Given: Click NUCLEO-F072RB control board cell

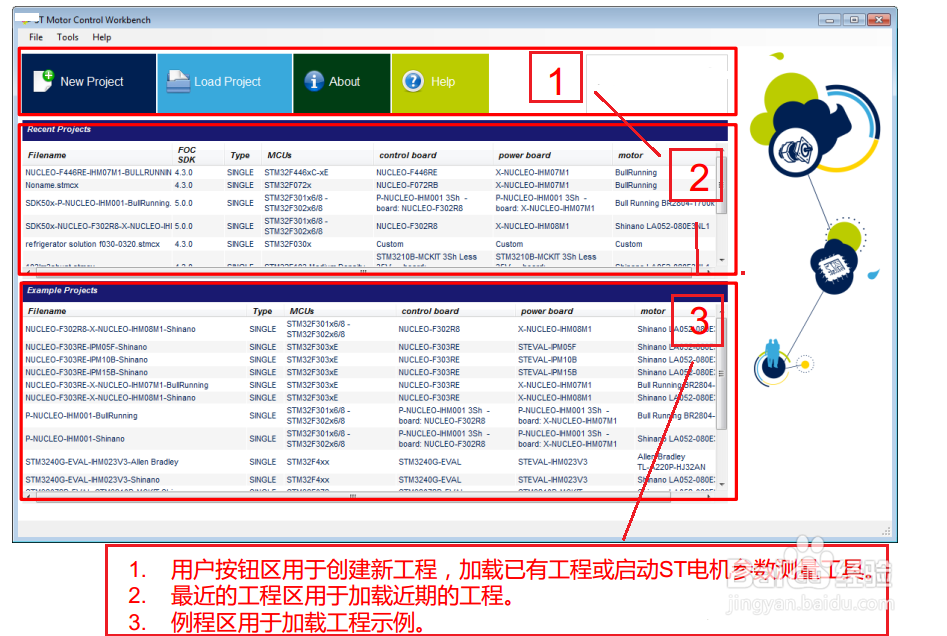Looking at the screenshot, I should click(x=407, y=185).
